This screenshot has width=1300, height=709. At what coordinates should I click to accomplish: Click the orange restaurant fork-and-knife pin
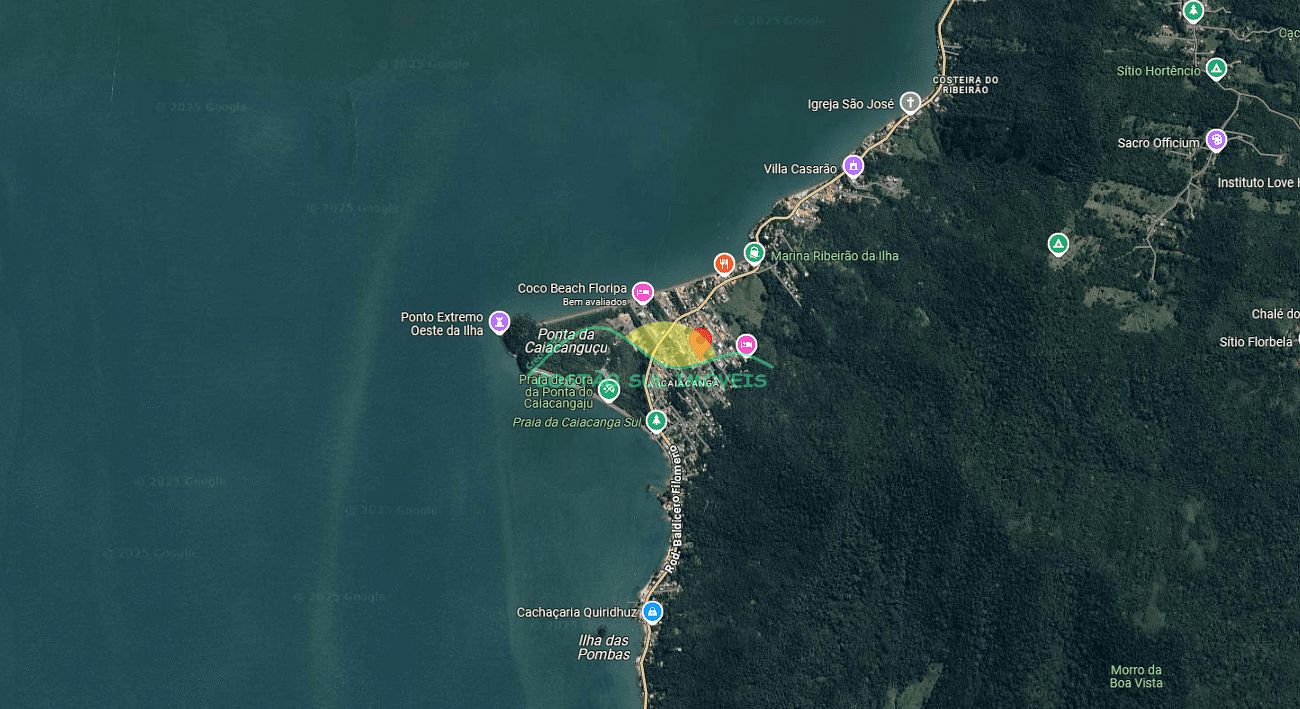pos(725,263)
